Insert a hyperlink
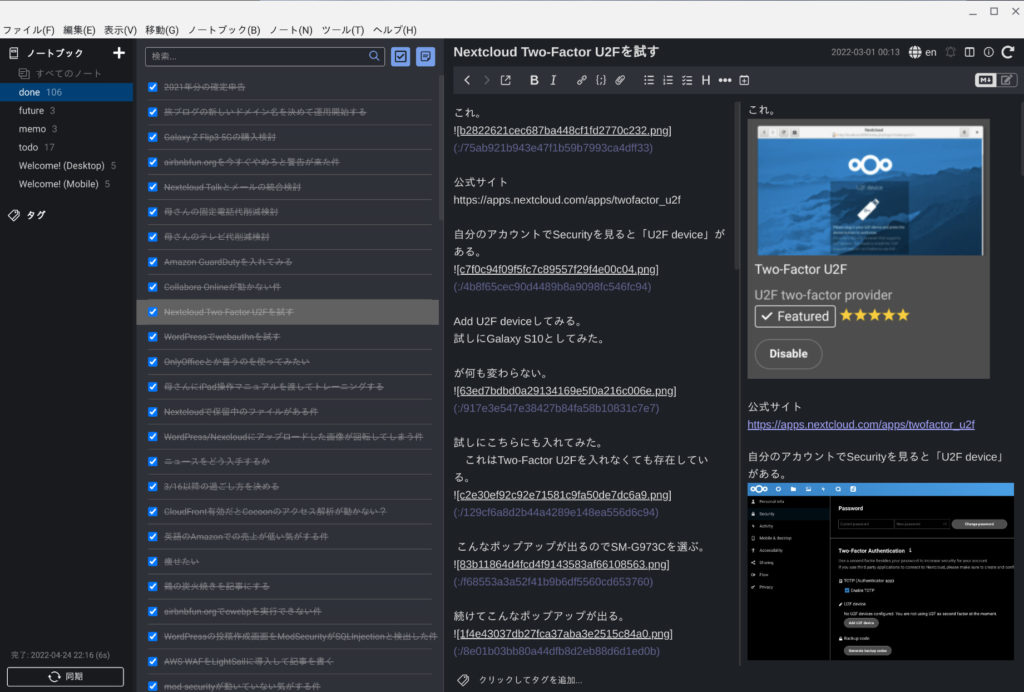 pyautogui.click(x=581, y=80)
